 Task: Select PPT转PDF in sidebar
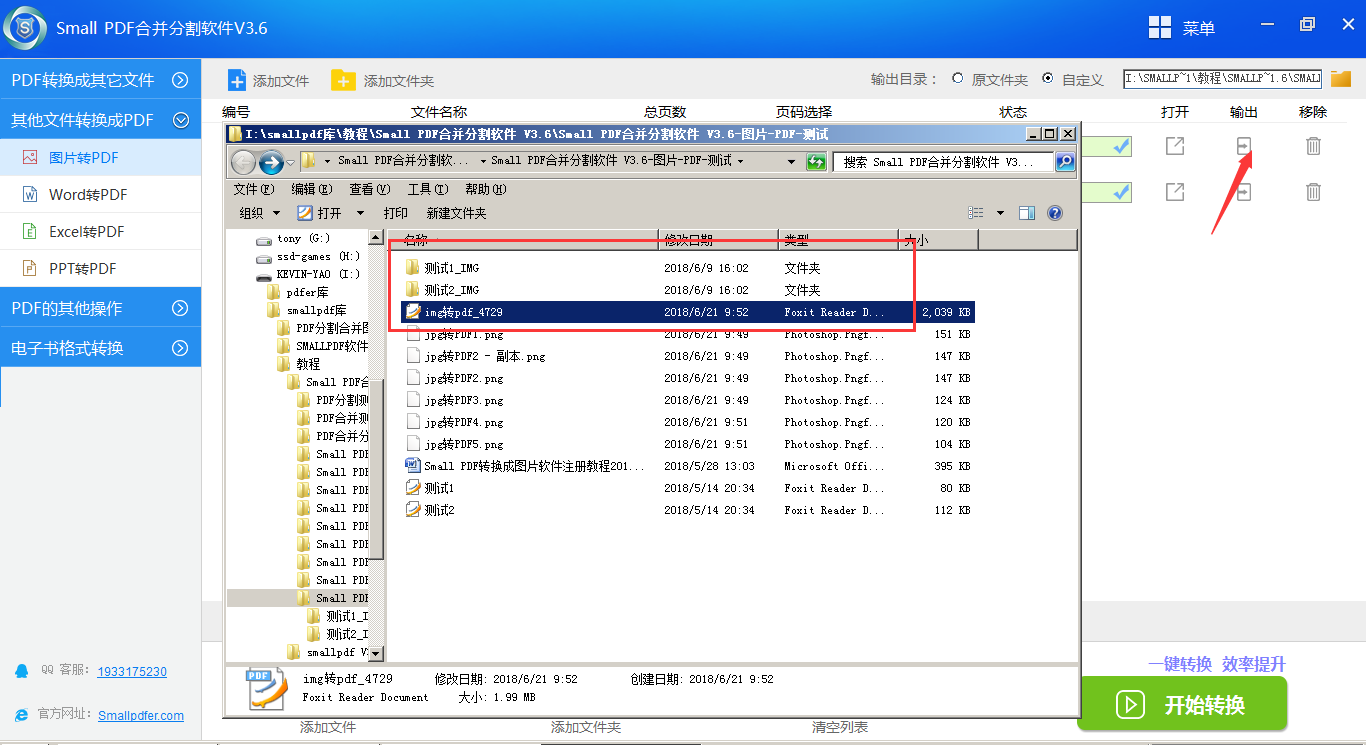[100, 268]
